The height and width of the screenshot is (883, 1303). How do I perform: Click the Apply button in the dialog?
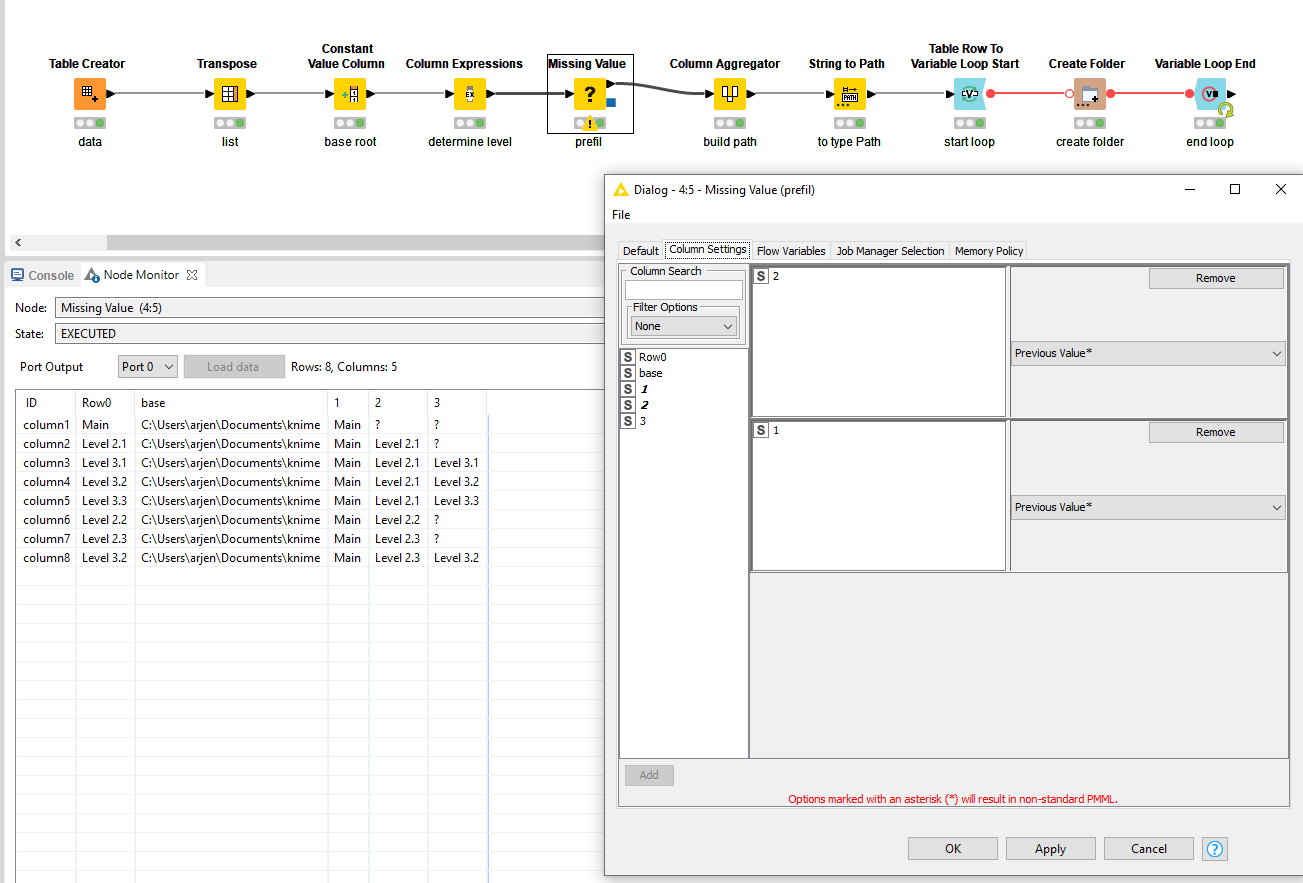point(1050,848)
